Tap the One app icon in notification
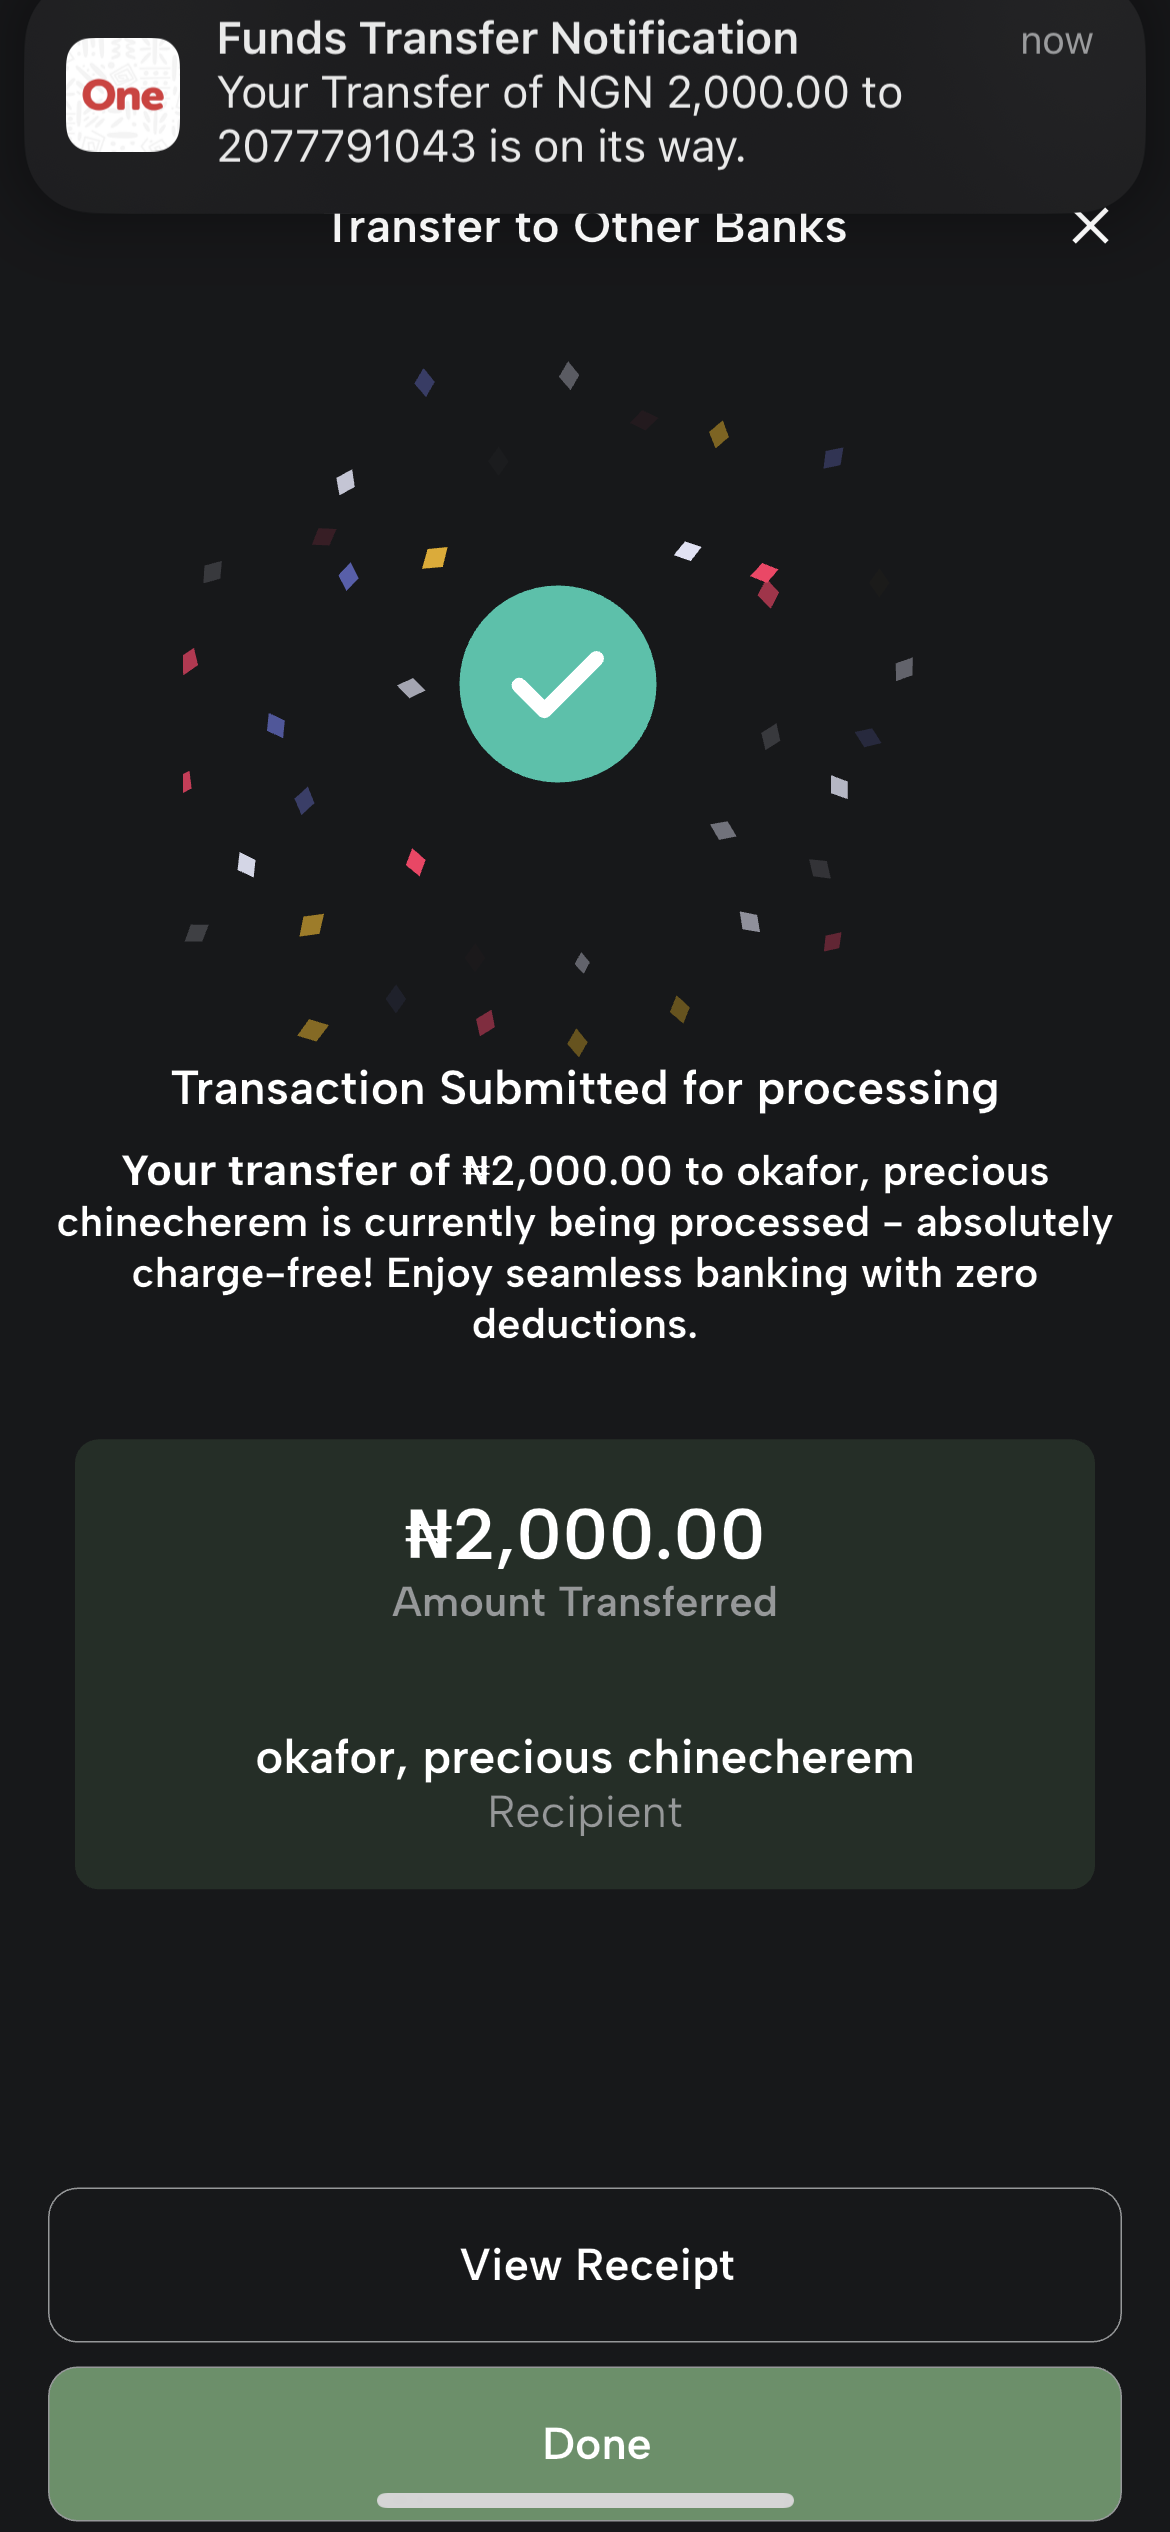 click(123, 95)
